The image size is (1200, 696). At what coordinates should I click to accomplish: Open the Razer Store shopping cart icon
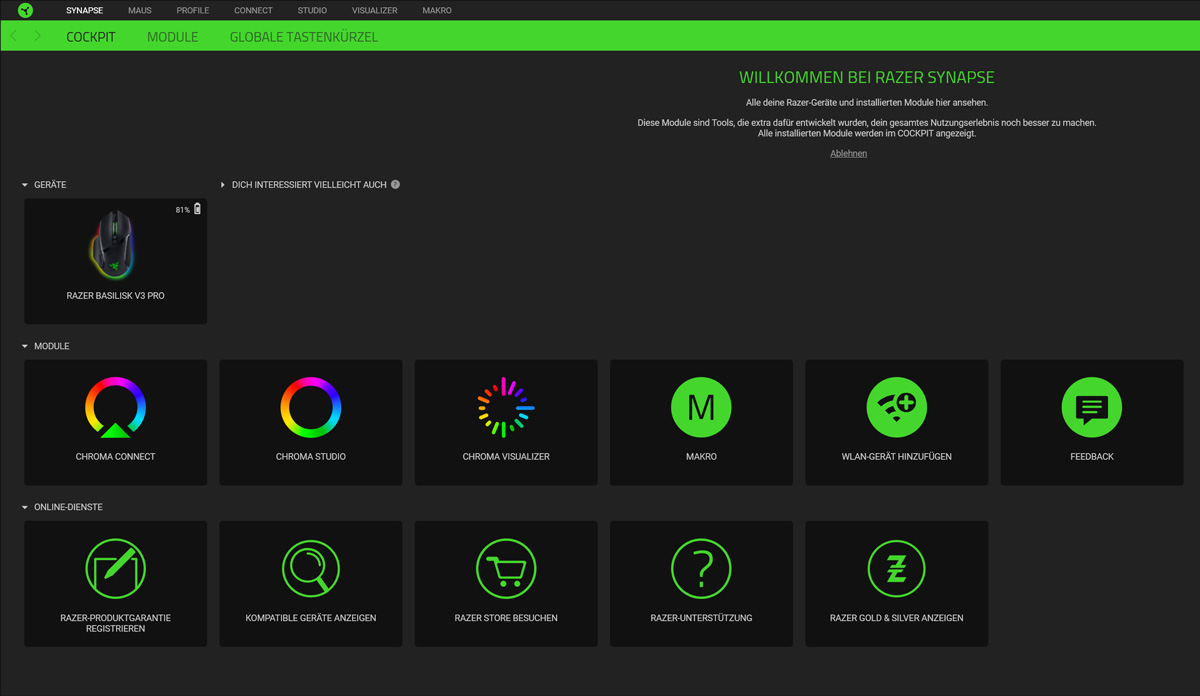(506, 568)
